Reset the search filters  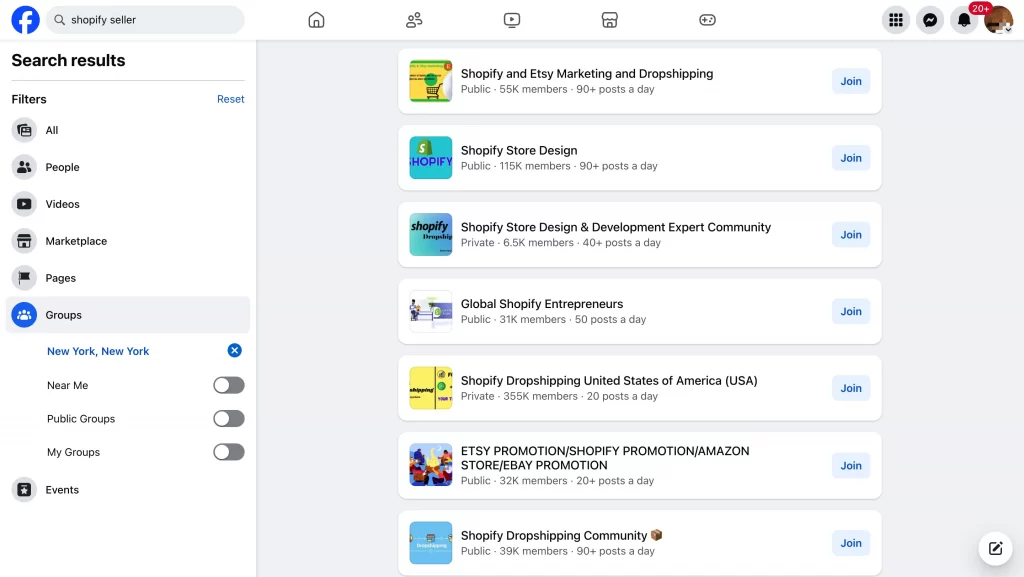click(x=231, y=99)
